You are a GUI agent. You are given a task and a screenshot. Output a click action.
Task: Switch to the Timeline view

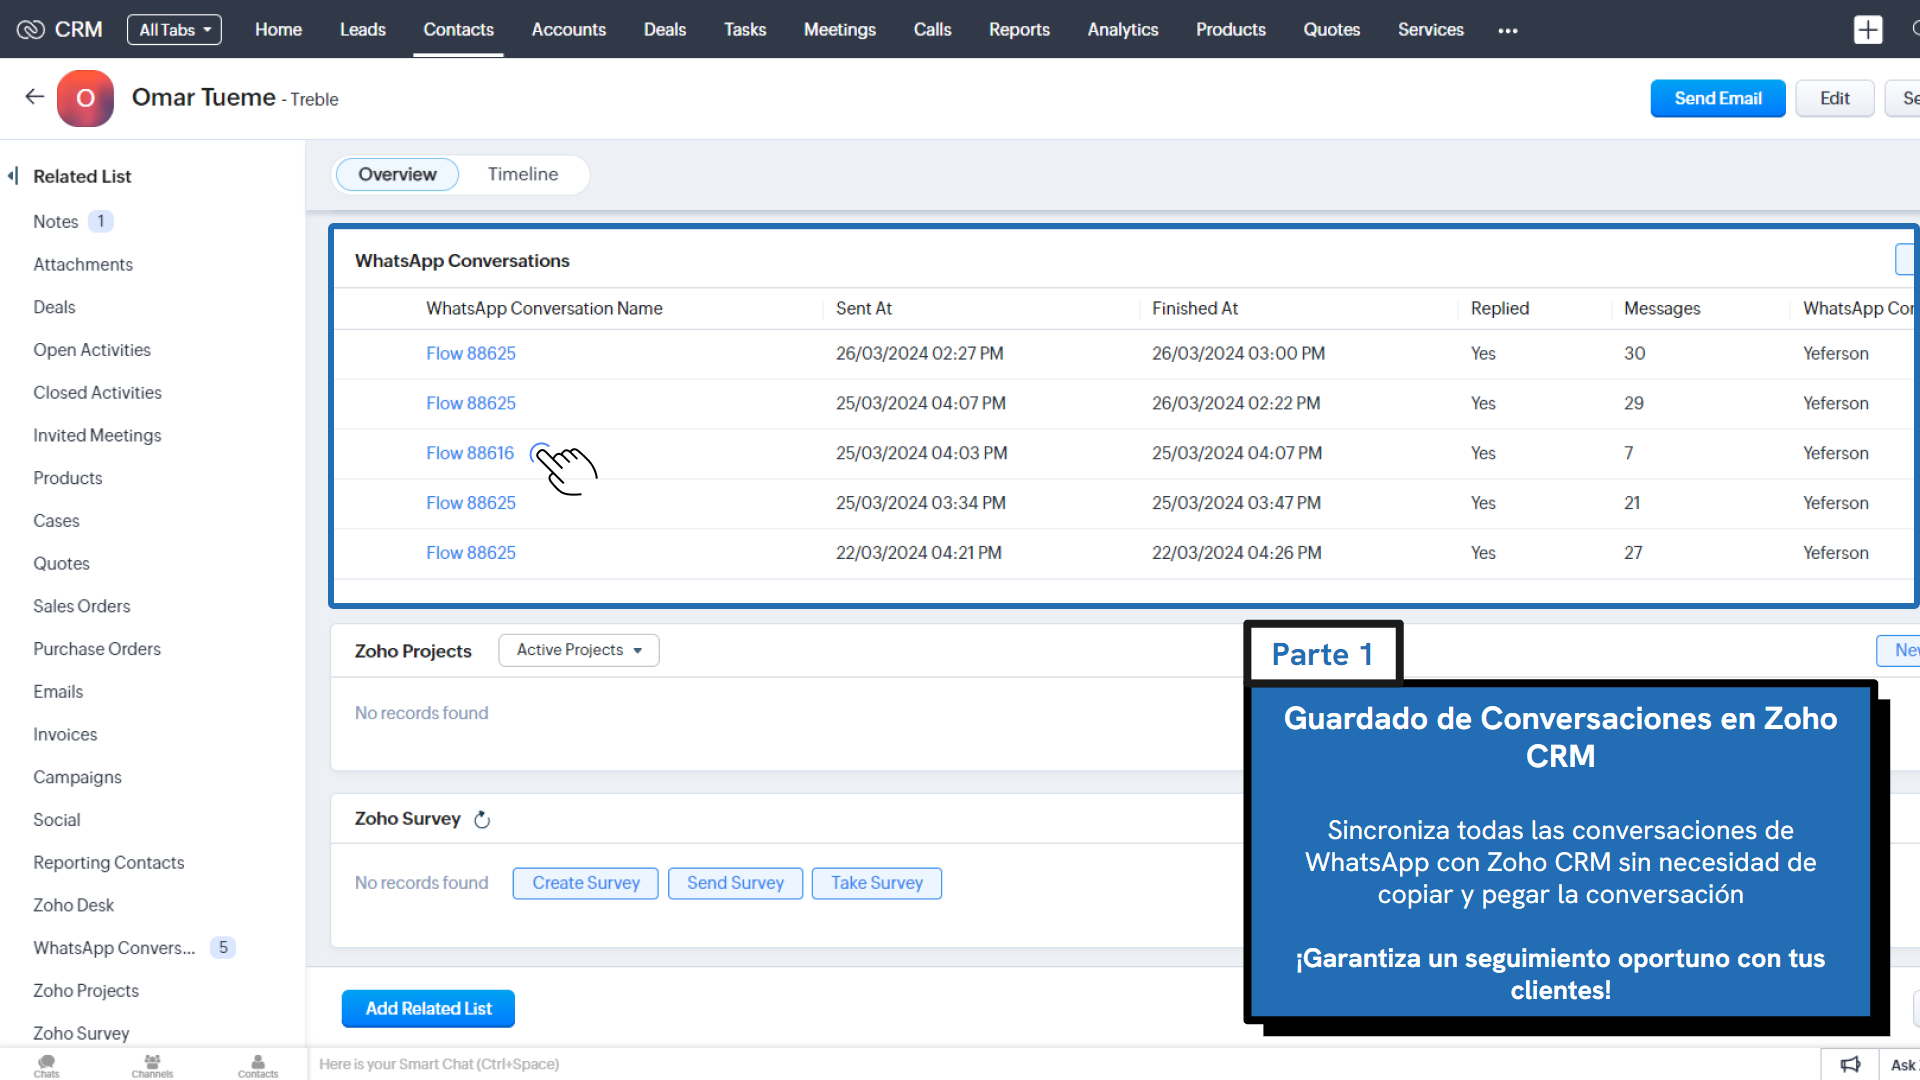[522, 174]
